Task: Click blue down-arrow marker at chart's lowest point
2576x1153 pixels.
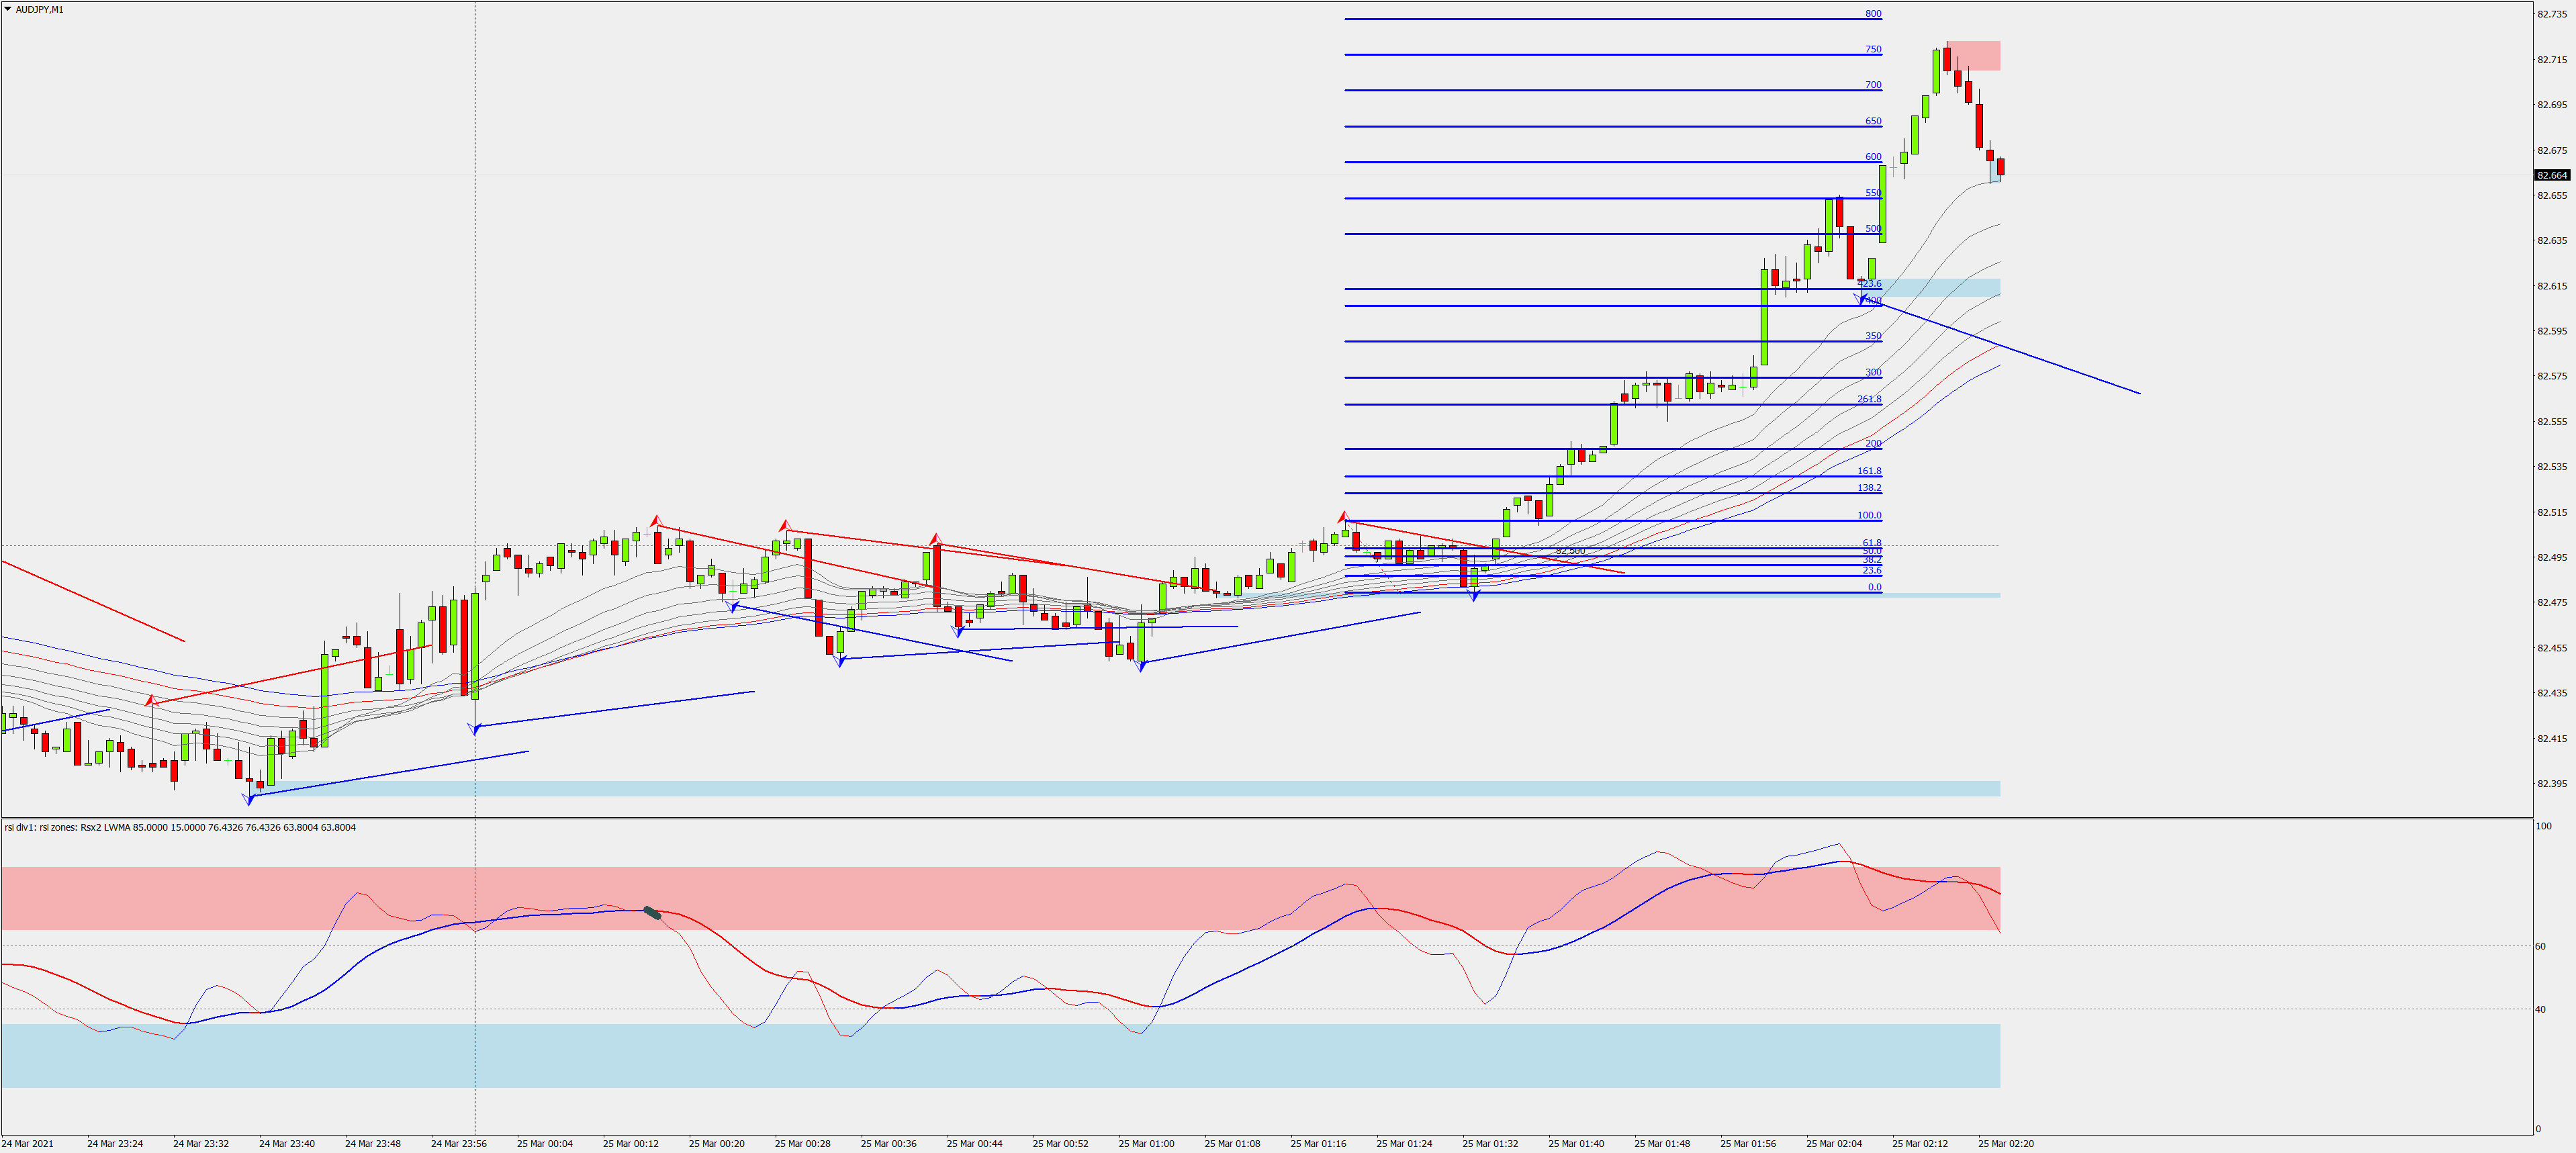Action: click(x=249, y=798)
